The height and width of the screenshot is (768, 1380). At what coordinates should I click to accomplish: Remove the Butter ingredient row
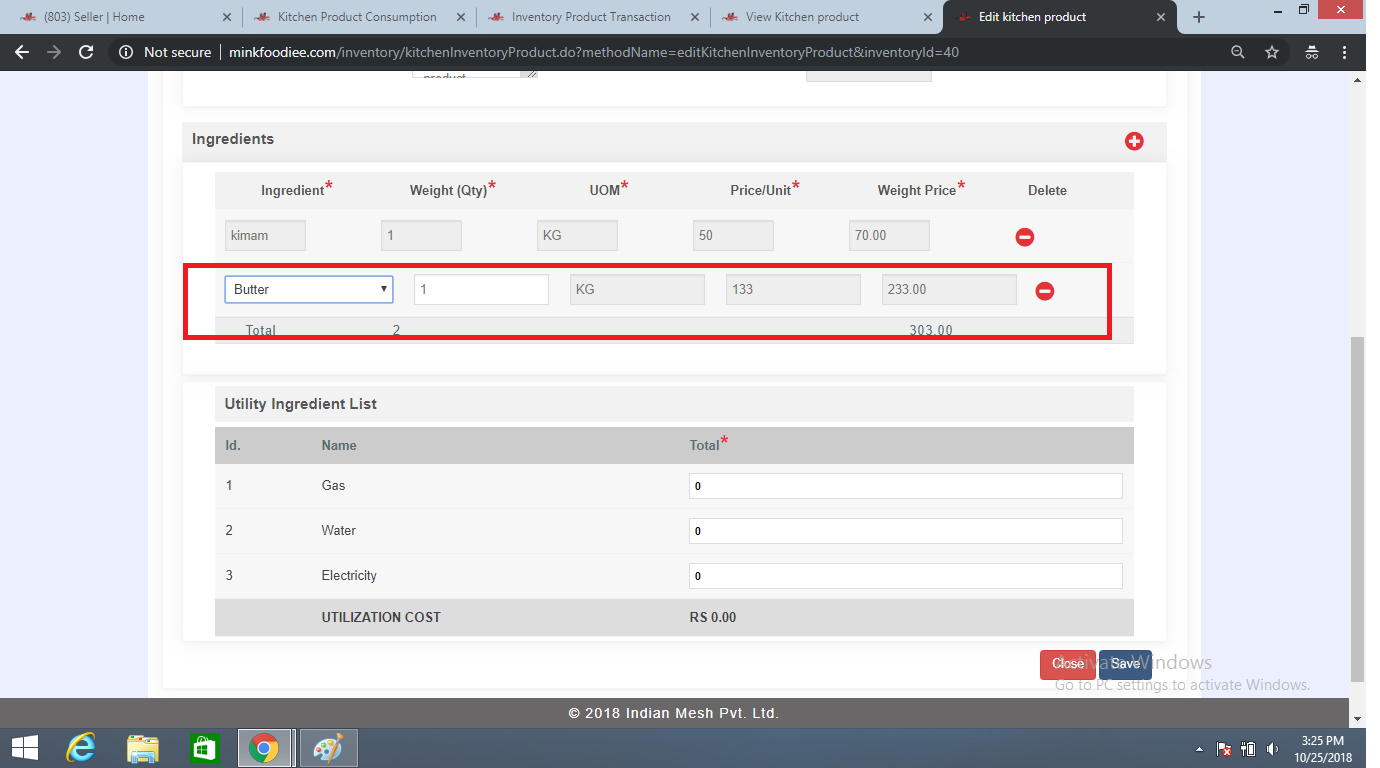pyautogui.click(x=1044, y=291)
